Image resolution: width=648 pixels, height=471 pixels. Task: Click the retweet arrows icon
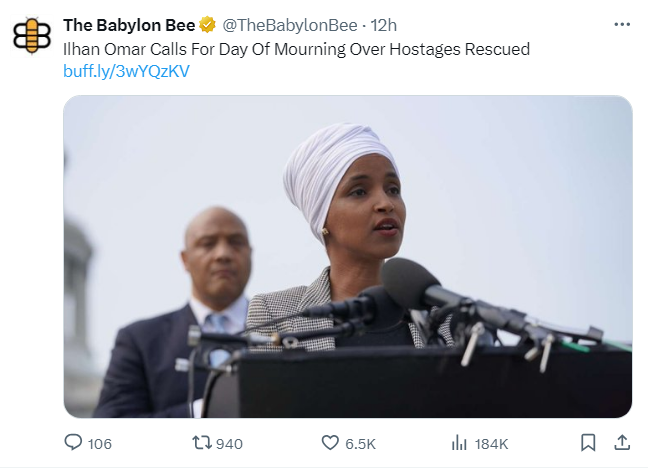202,443
